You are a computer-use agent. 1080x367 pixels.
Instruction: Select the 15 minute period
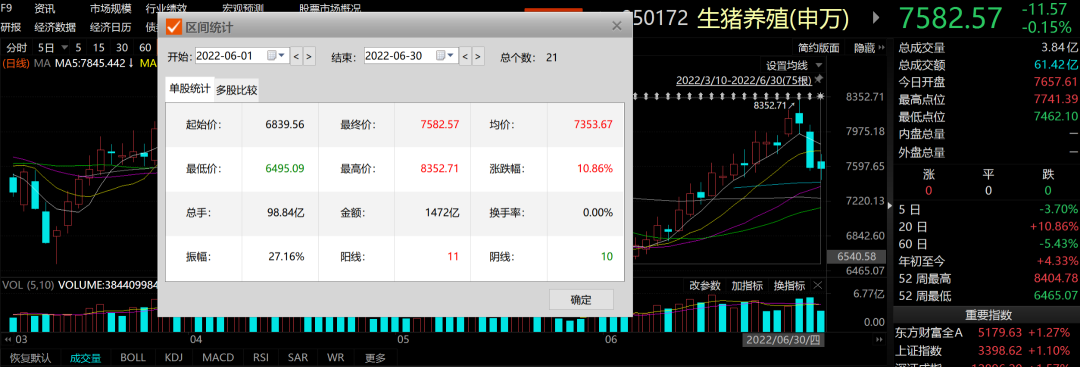click(x=99, y=48)
